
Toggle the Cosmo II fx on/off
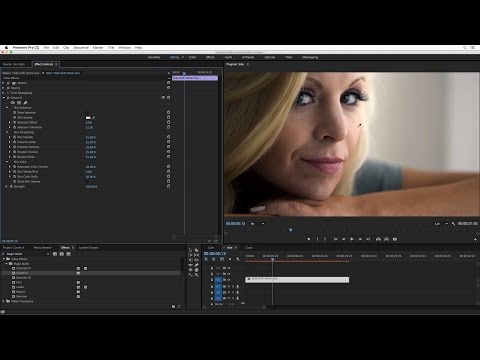coord(8,98)
